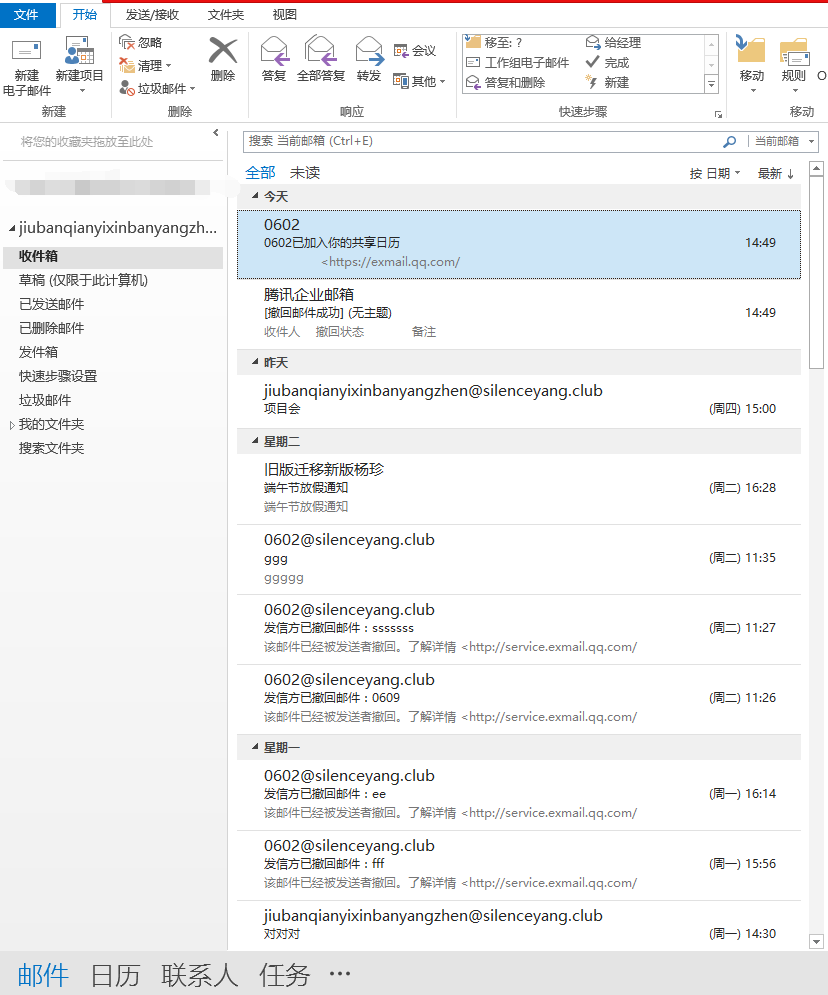Open 任务 in navigation bar

point(284,975)
